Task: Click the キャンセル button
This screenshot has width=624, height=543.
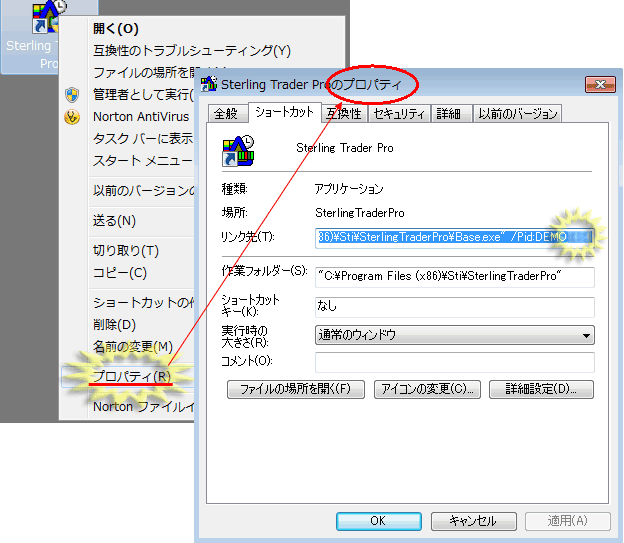Action: pos(474,521)
